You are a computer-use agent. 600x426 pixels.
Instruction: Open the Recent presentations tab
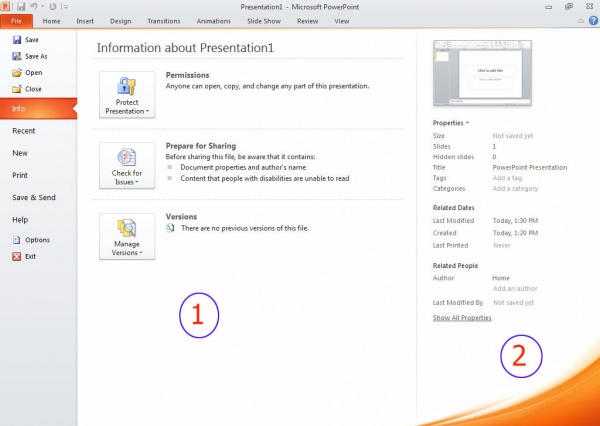pyautogui.click(x=23, y=131)
